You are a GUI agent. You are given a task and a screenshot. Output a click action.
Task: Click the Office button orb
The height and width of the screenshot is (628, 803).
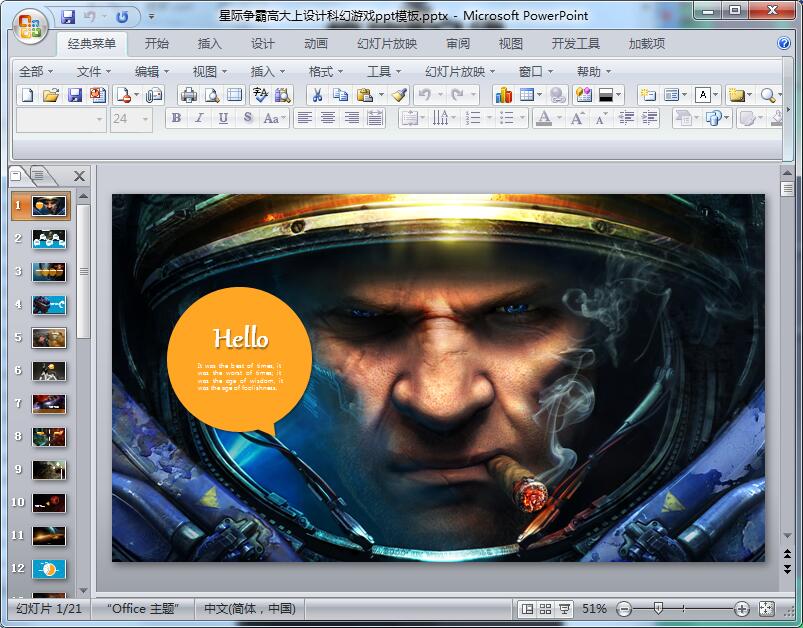pos(30,26)
